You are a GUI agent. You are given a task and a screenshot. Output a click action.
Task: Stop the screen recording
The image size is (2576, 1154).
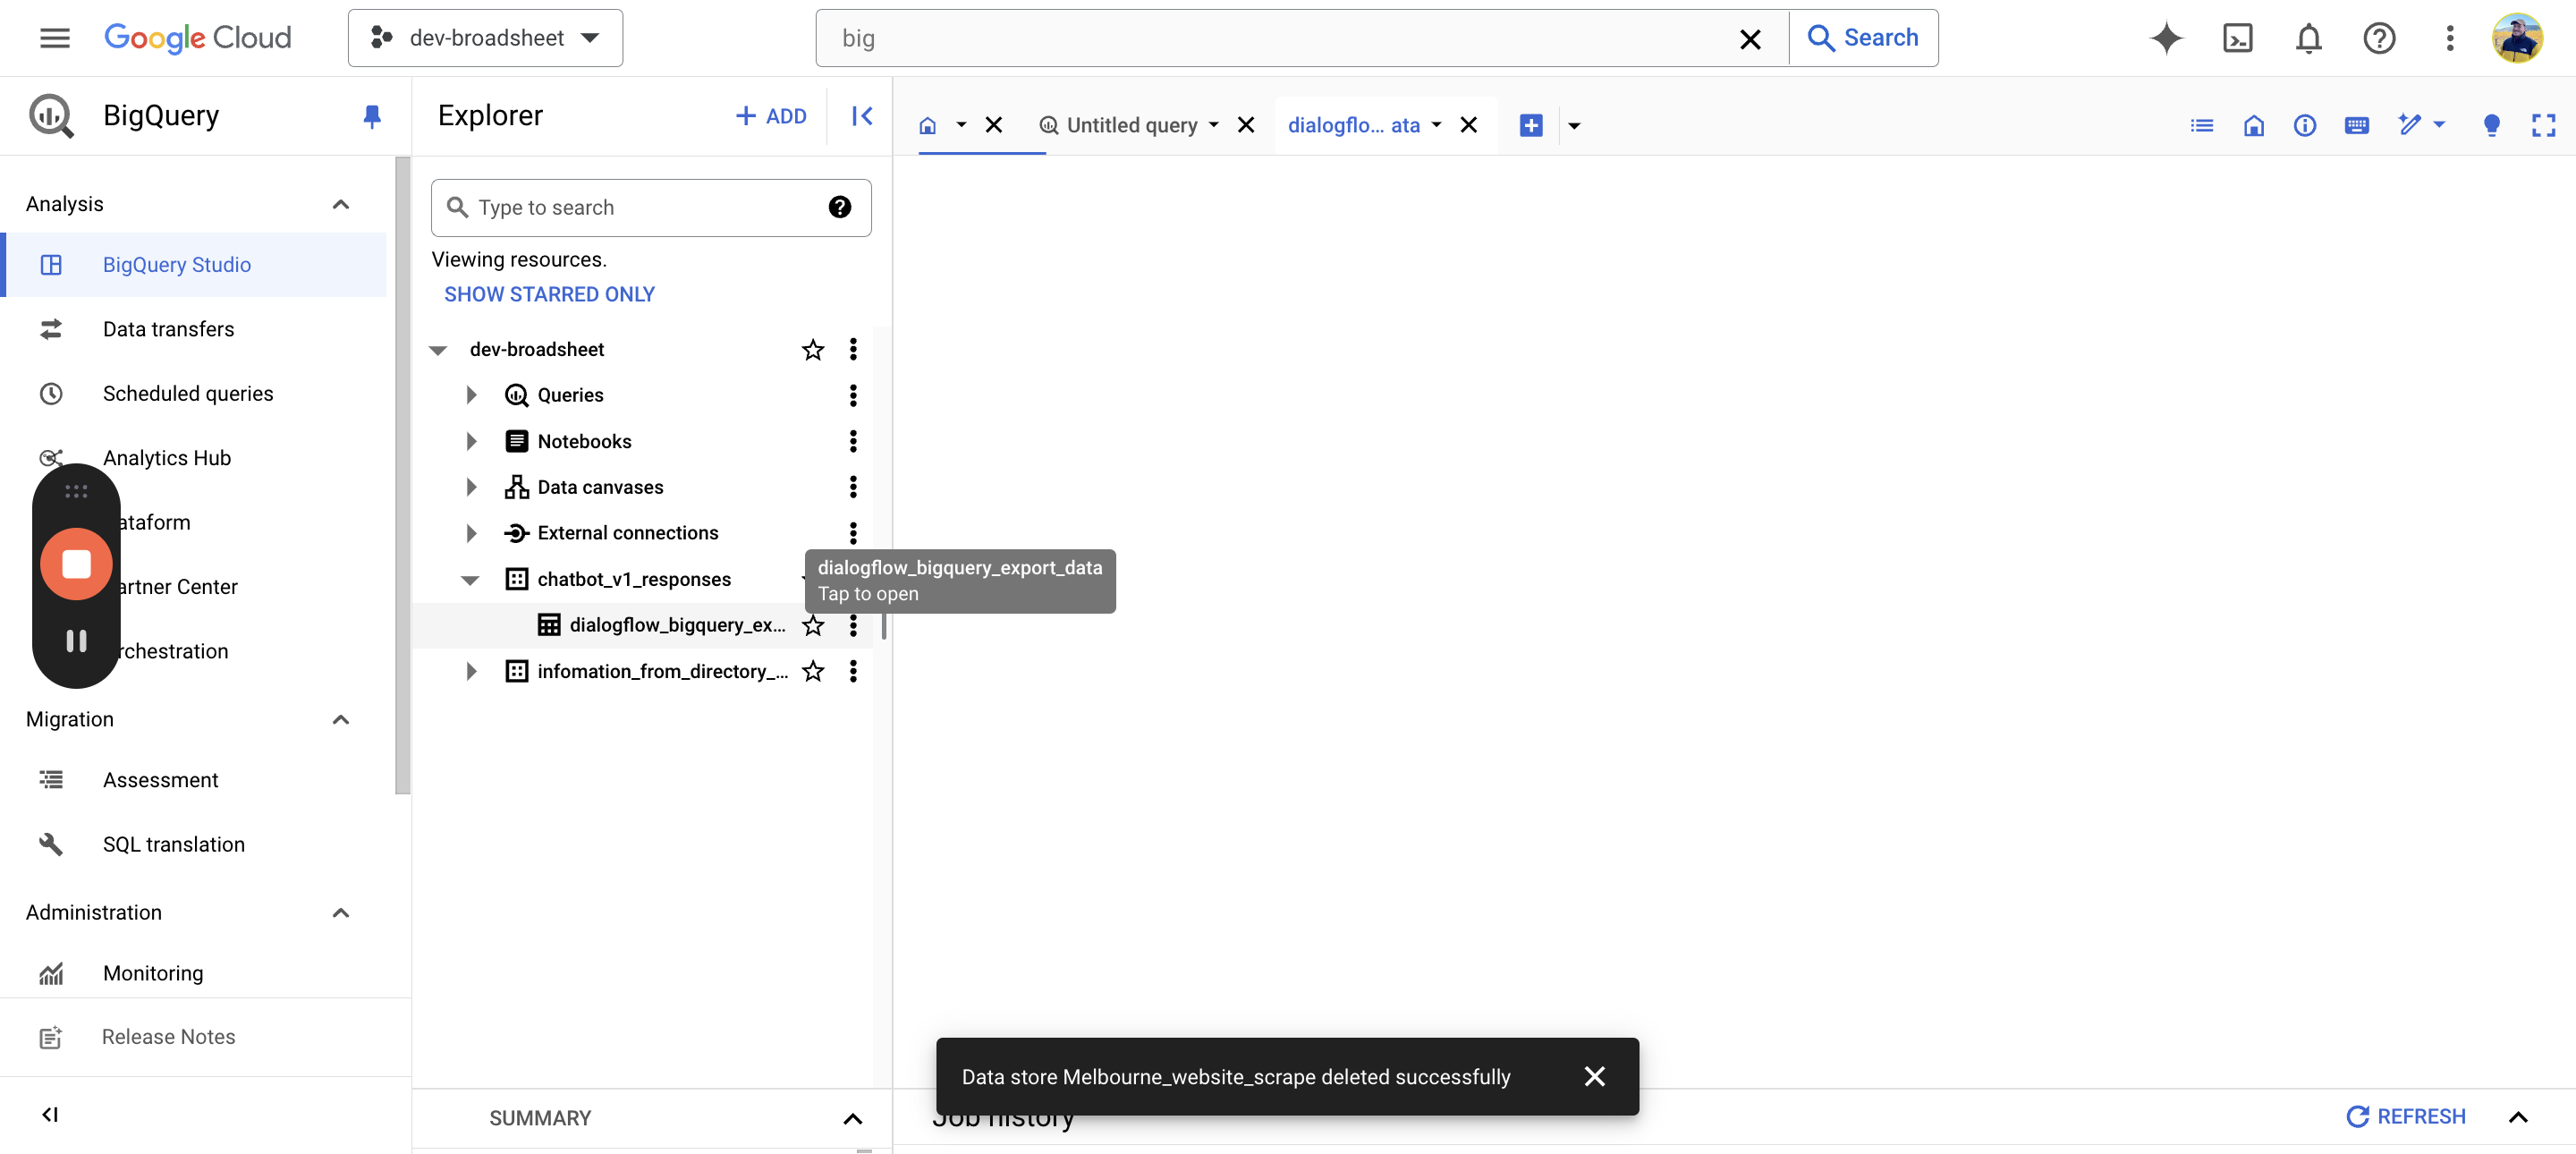click(x=76, y=564)
